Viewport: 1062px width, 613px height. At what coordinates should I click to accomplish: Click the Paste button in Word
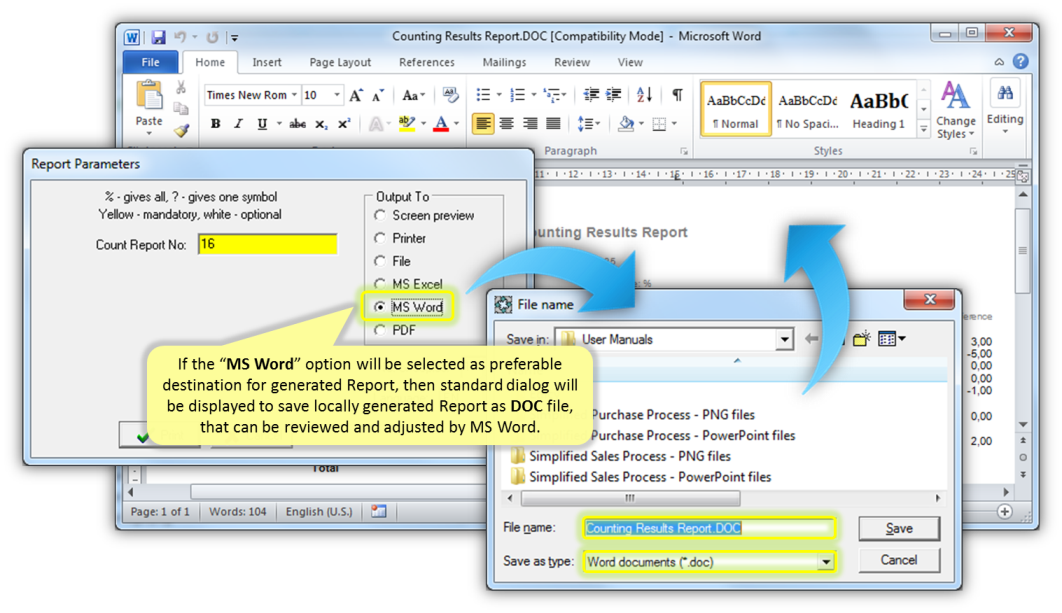tap(149, 107)
